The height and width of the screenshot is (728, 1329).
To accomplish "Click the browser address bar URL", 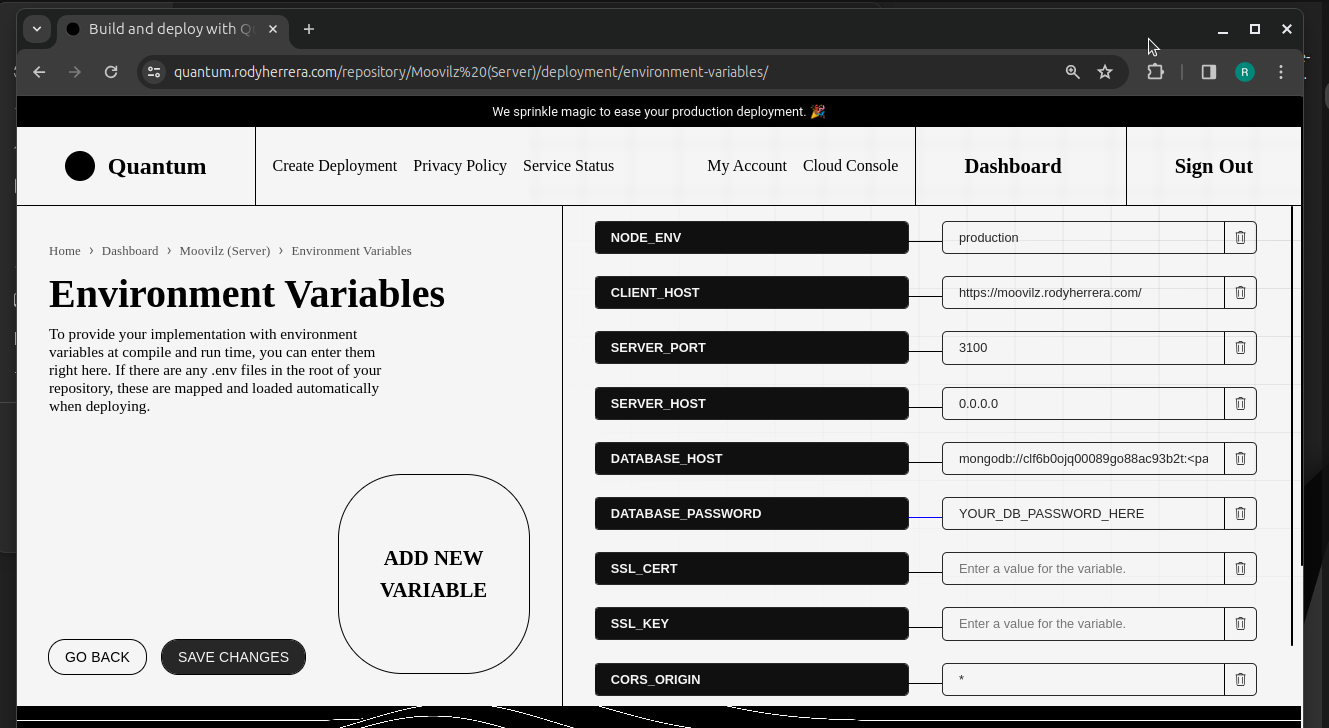I will 471,72.
